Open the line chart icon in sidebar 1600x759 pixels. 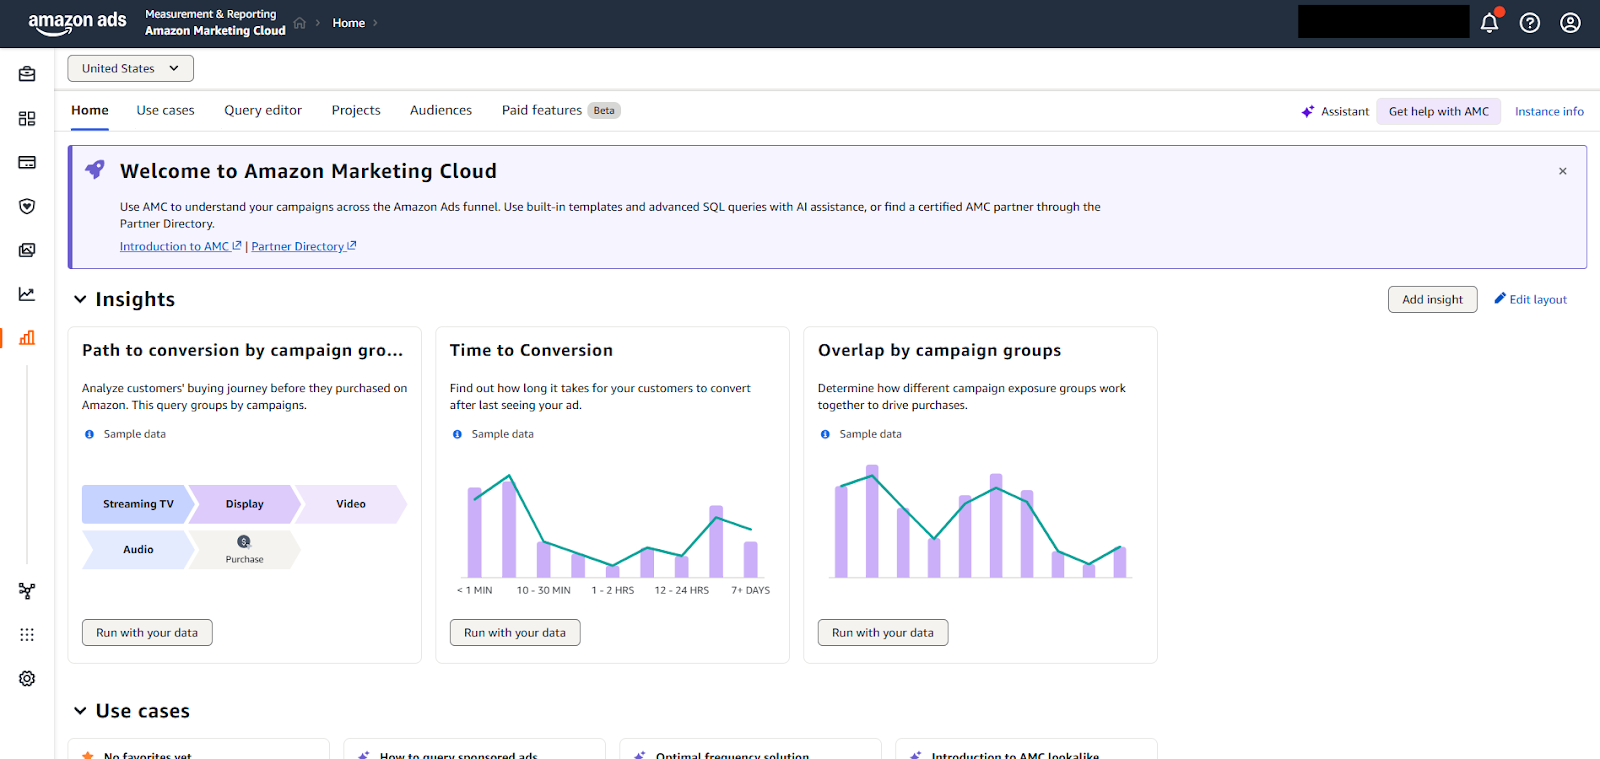click(x=27, y=294)
